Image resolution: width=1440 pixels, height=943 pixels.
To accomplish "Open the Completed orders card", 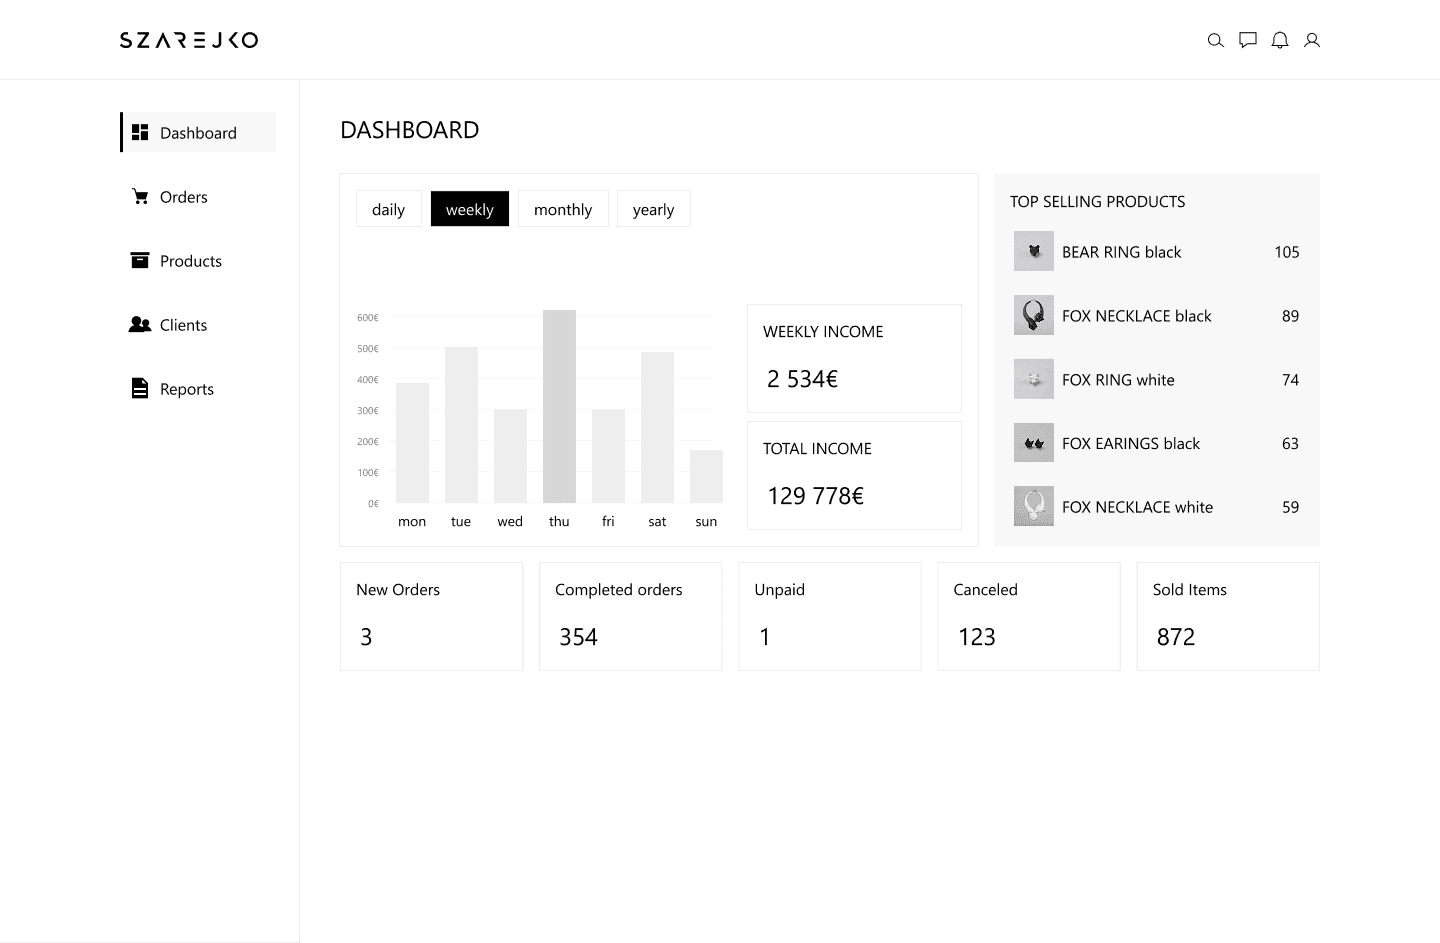I will (630, 616).
